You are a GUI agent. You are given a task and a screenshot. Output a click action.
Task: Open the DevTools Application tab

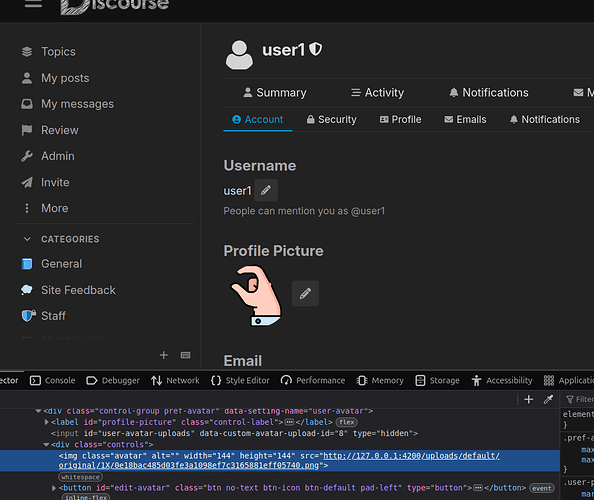pos(569,380)
